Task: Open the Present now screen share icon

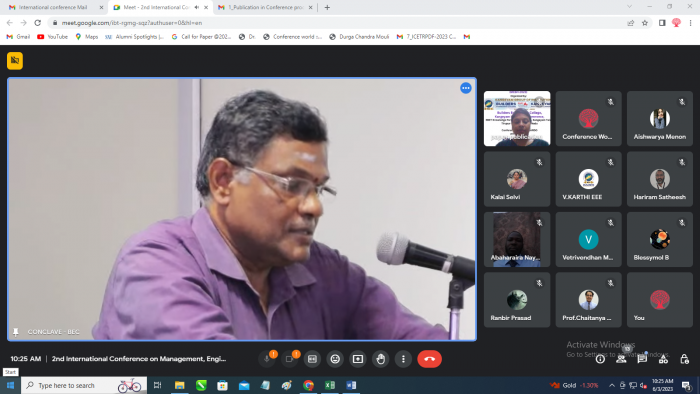Action: click(x=358, y=359)
